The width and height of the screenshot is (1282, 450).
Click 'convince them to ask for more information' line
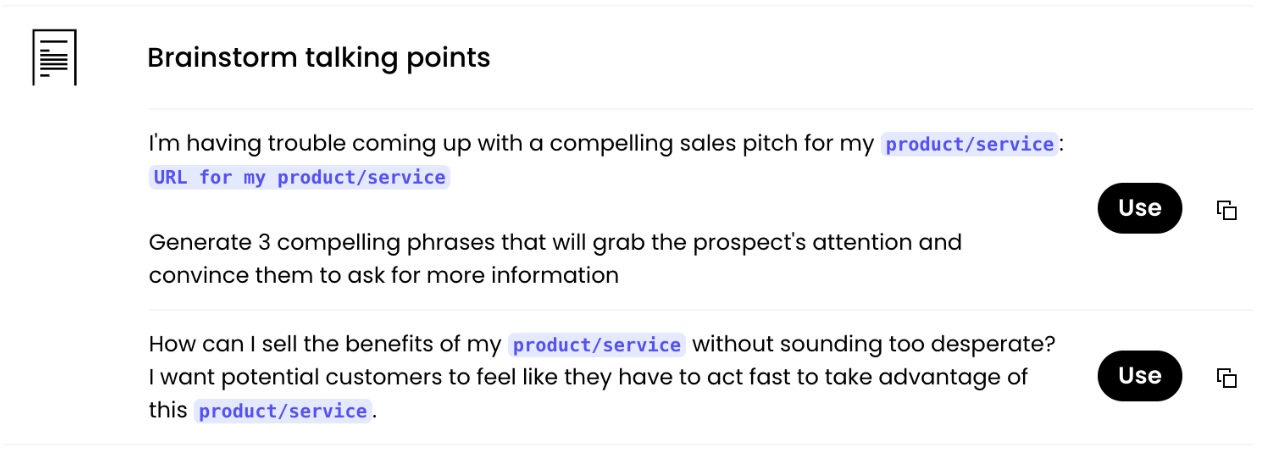coord(383,275)
